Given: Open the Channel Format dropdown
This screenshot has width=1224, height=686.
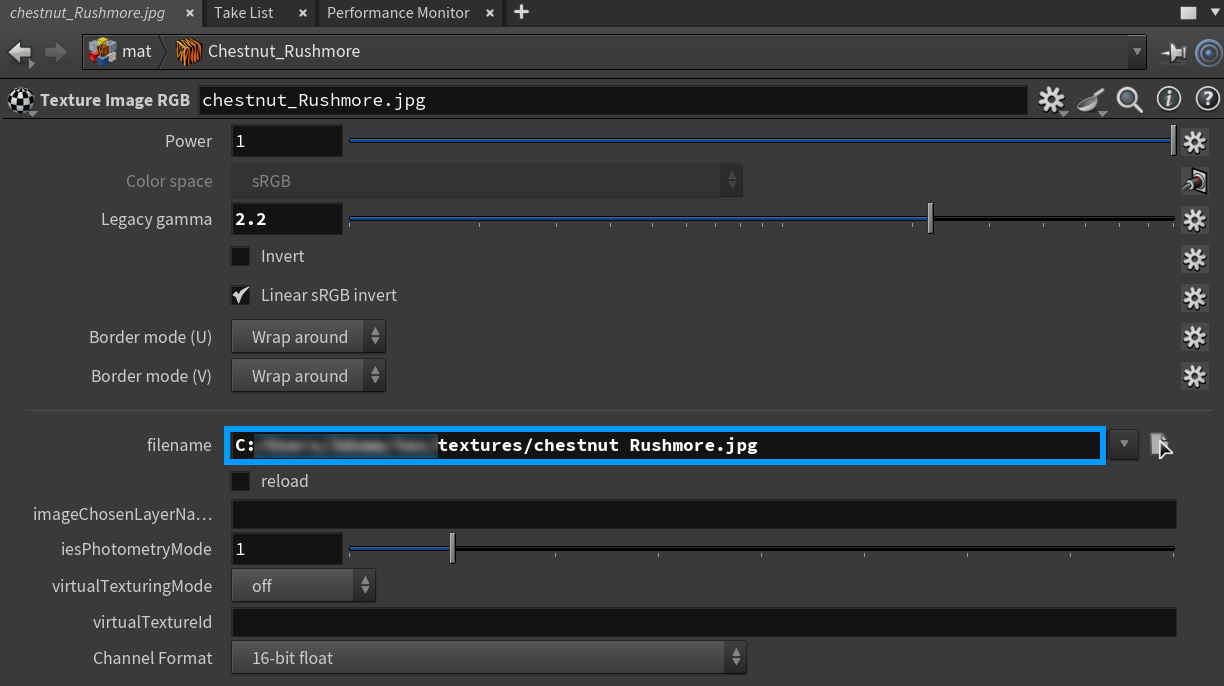Looking at the screenshot, I should [489, 658].
